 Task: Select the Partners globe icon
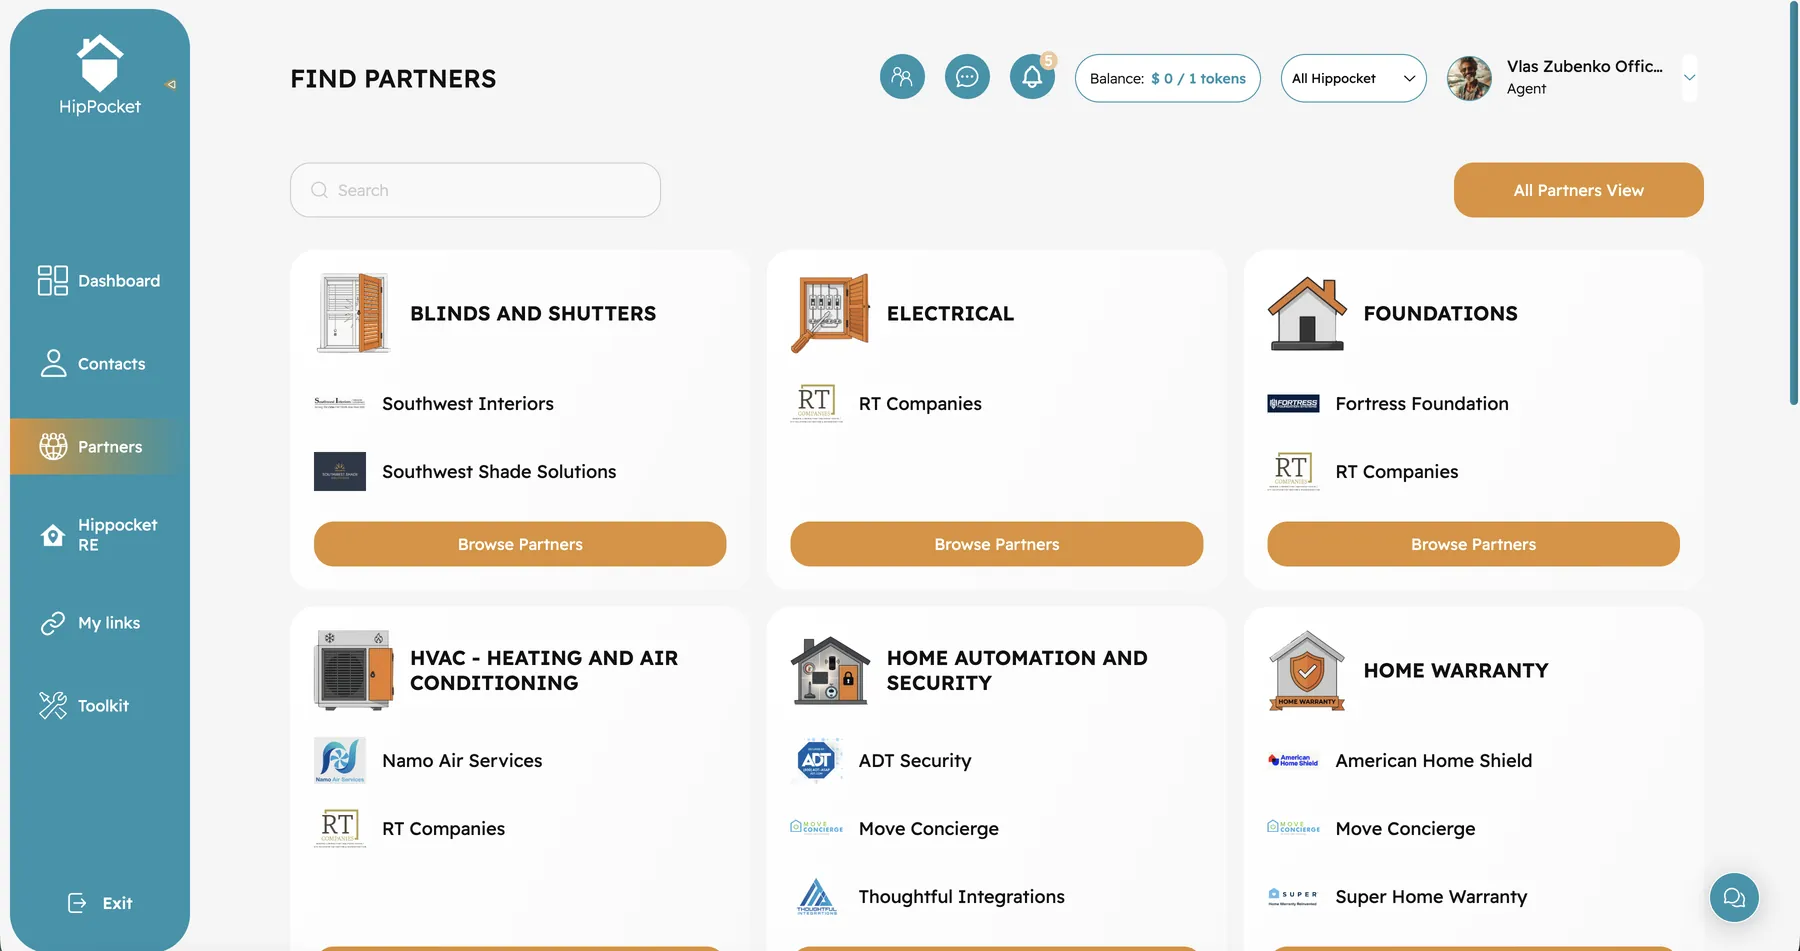click(x=53, y=446)
